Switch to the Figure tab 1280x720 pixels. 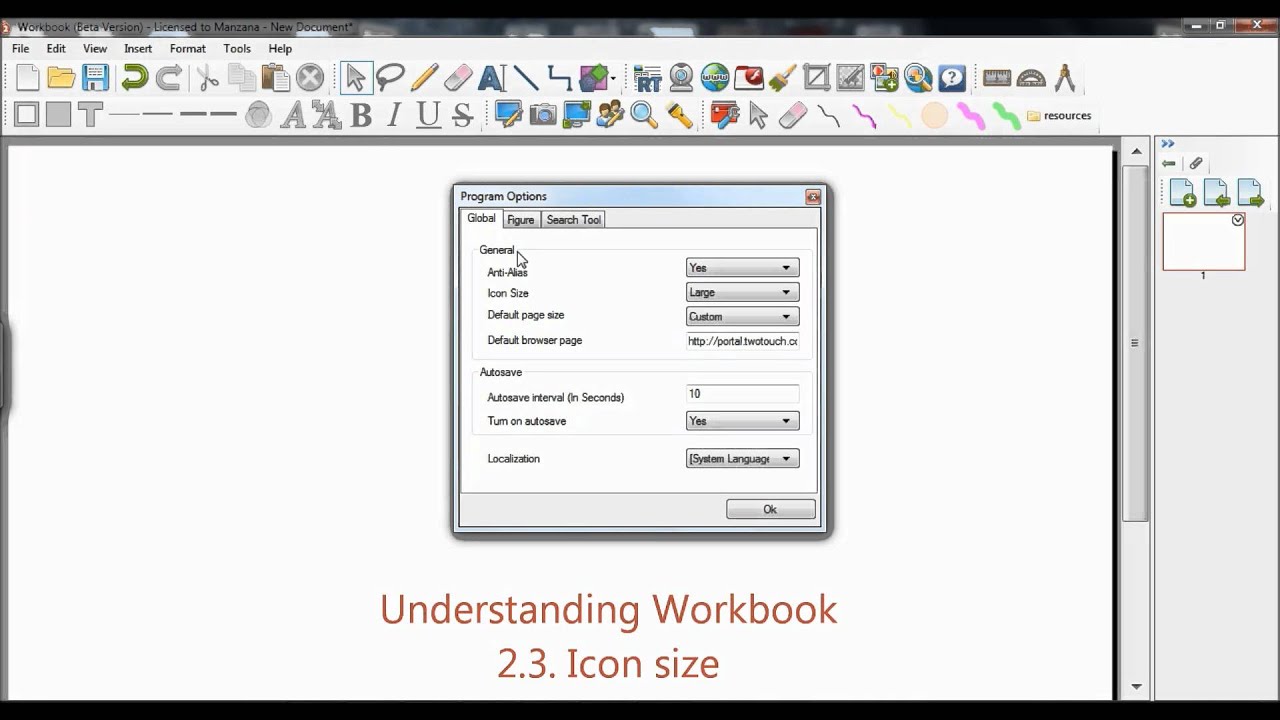pos(520,219)
